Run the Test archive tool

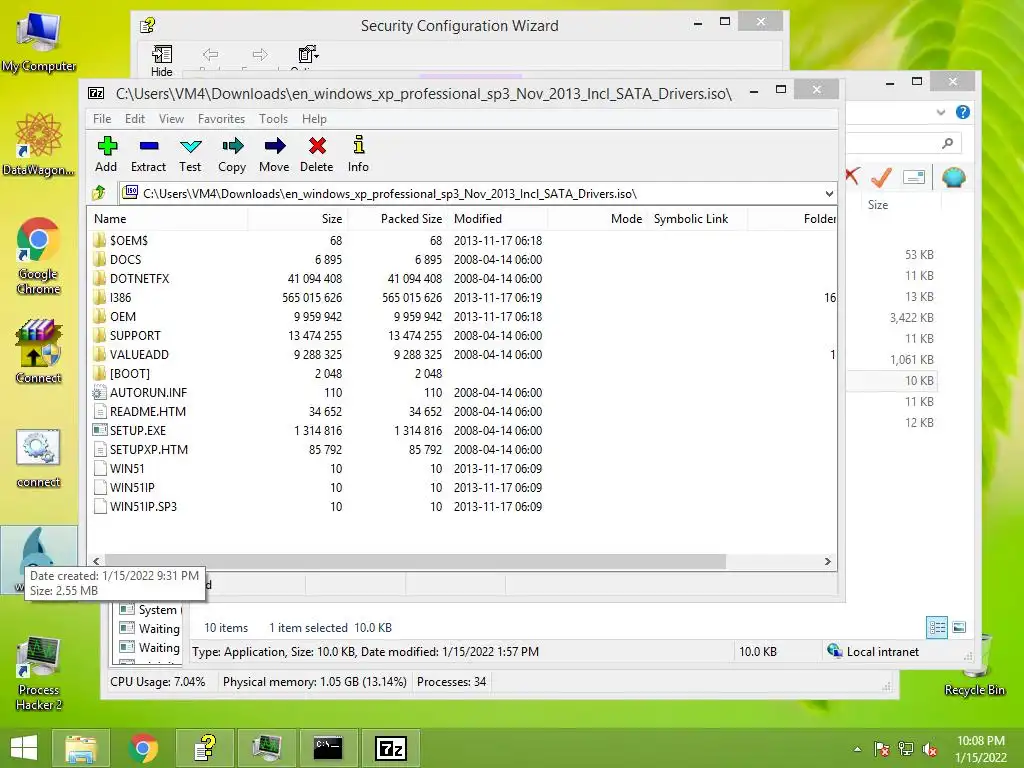click(190, 154)
